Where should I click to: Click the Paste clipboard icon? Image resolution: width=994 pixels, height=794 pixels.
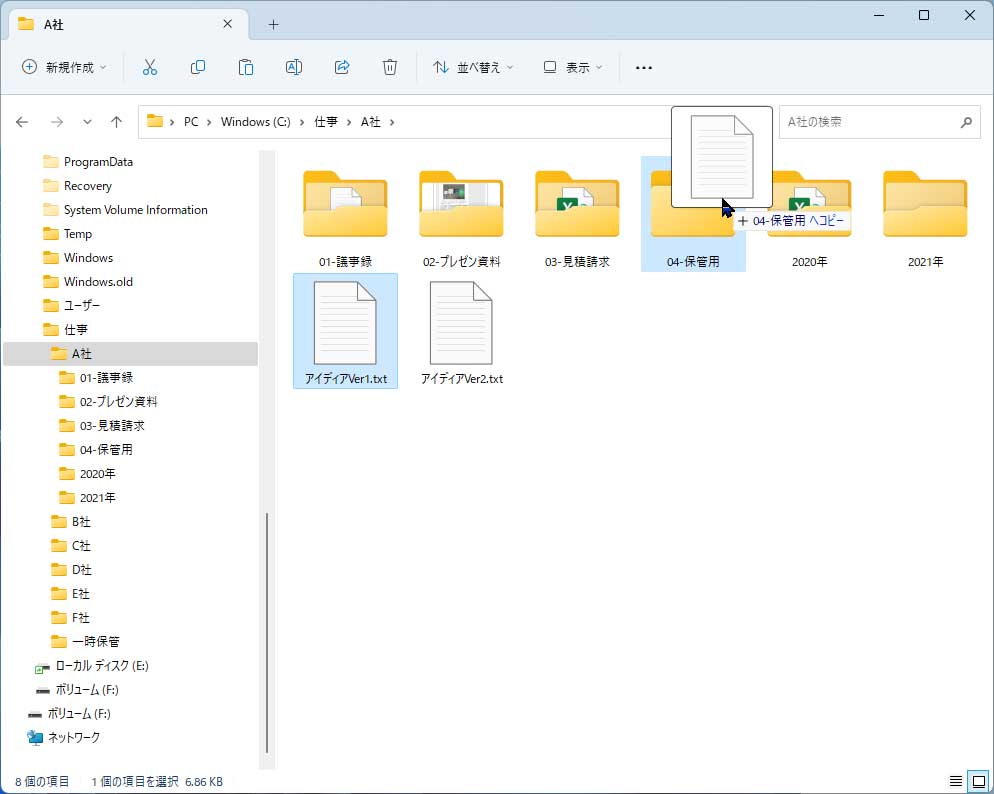click(246, 67)
